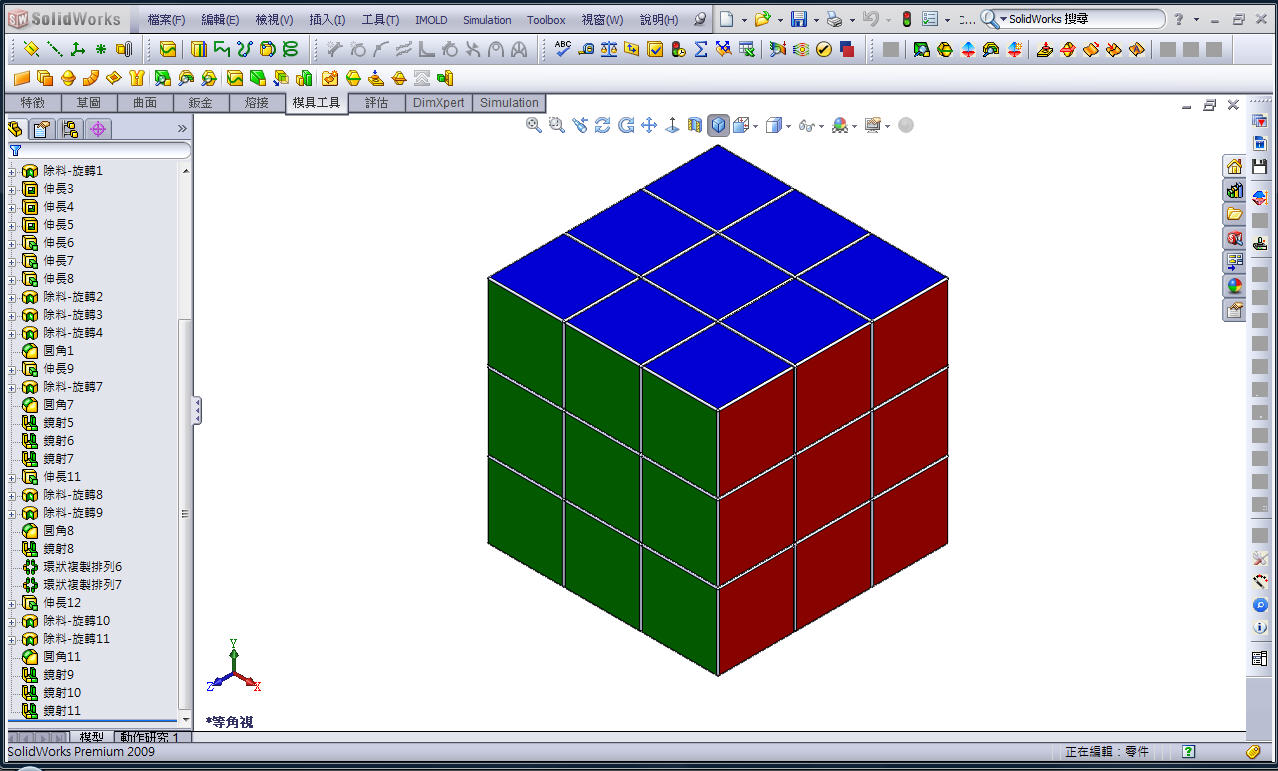
Task: Click the Save floppy disk icon
Action: 799,19
